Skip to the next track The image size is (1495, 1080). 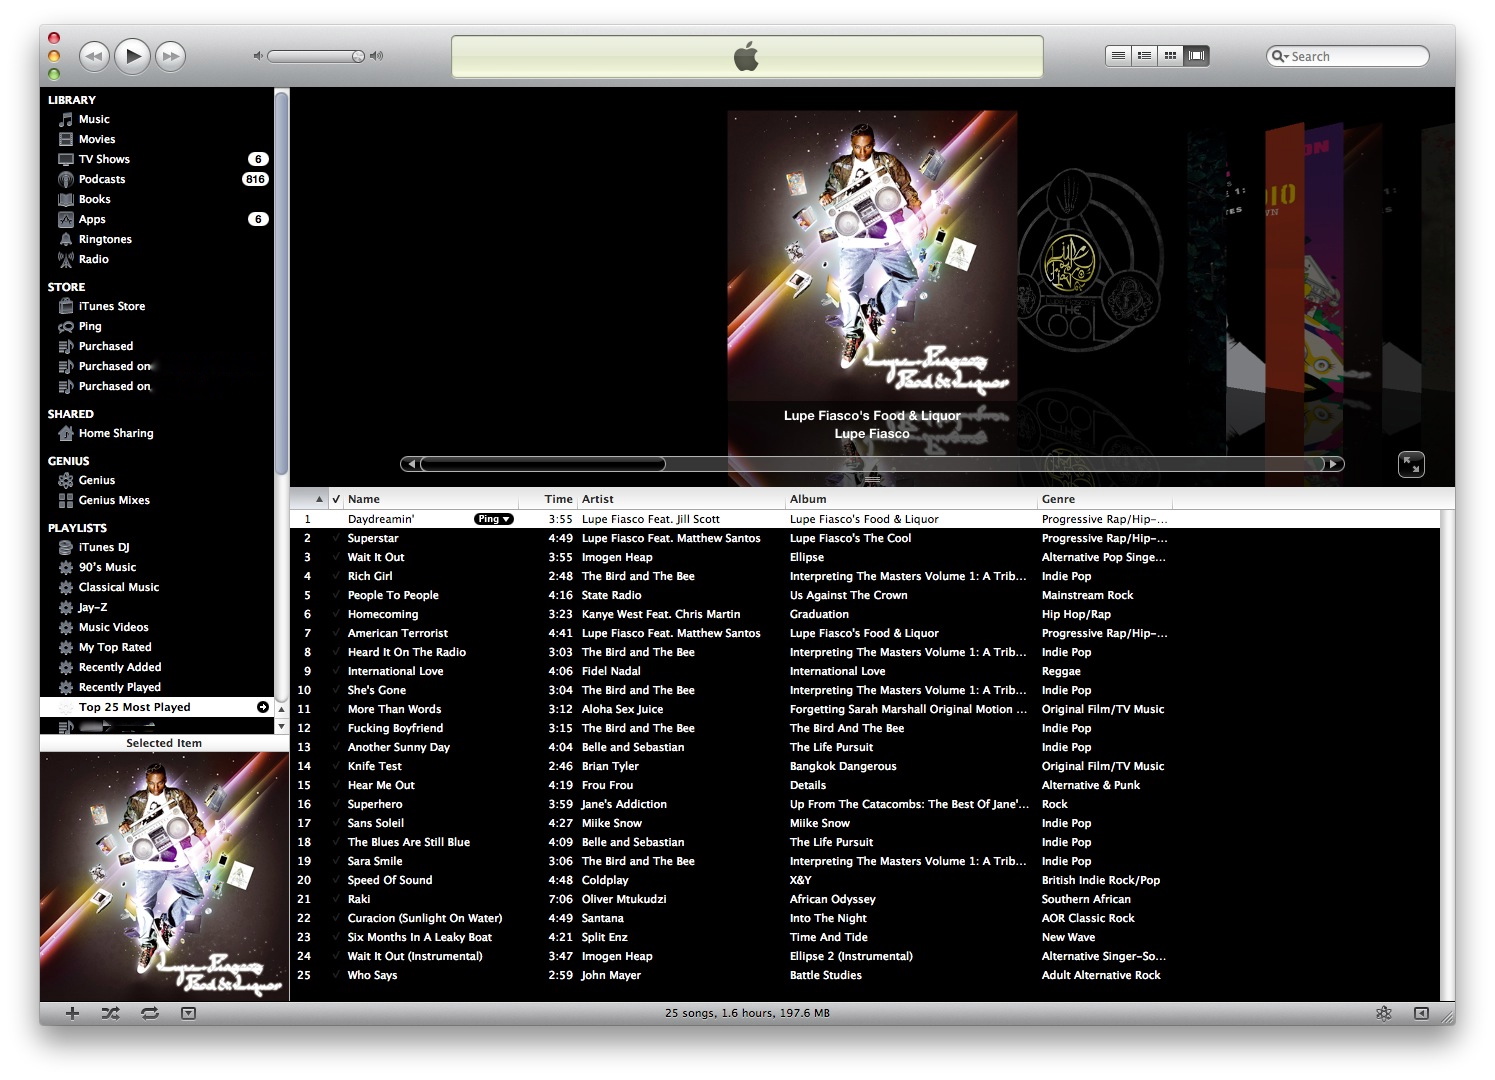click(x=172, y=56)
